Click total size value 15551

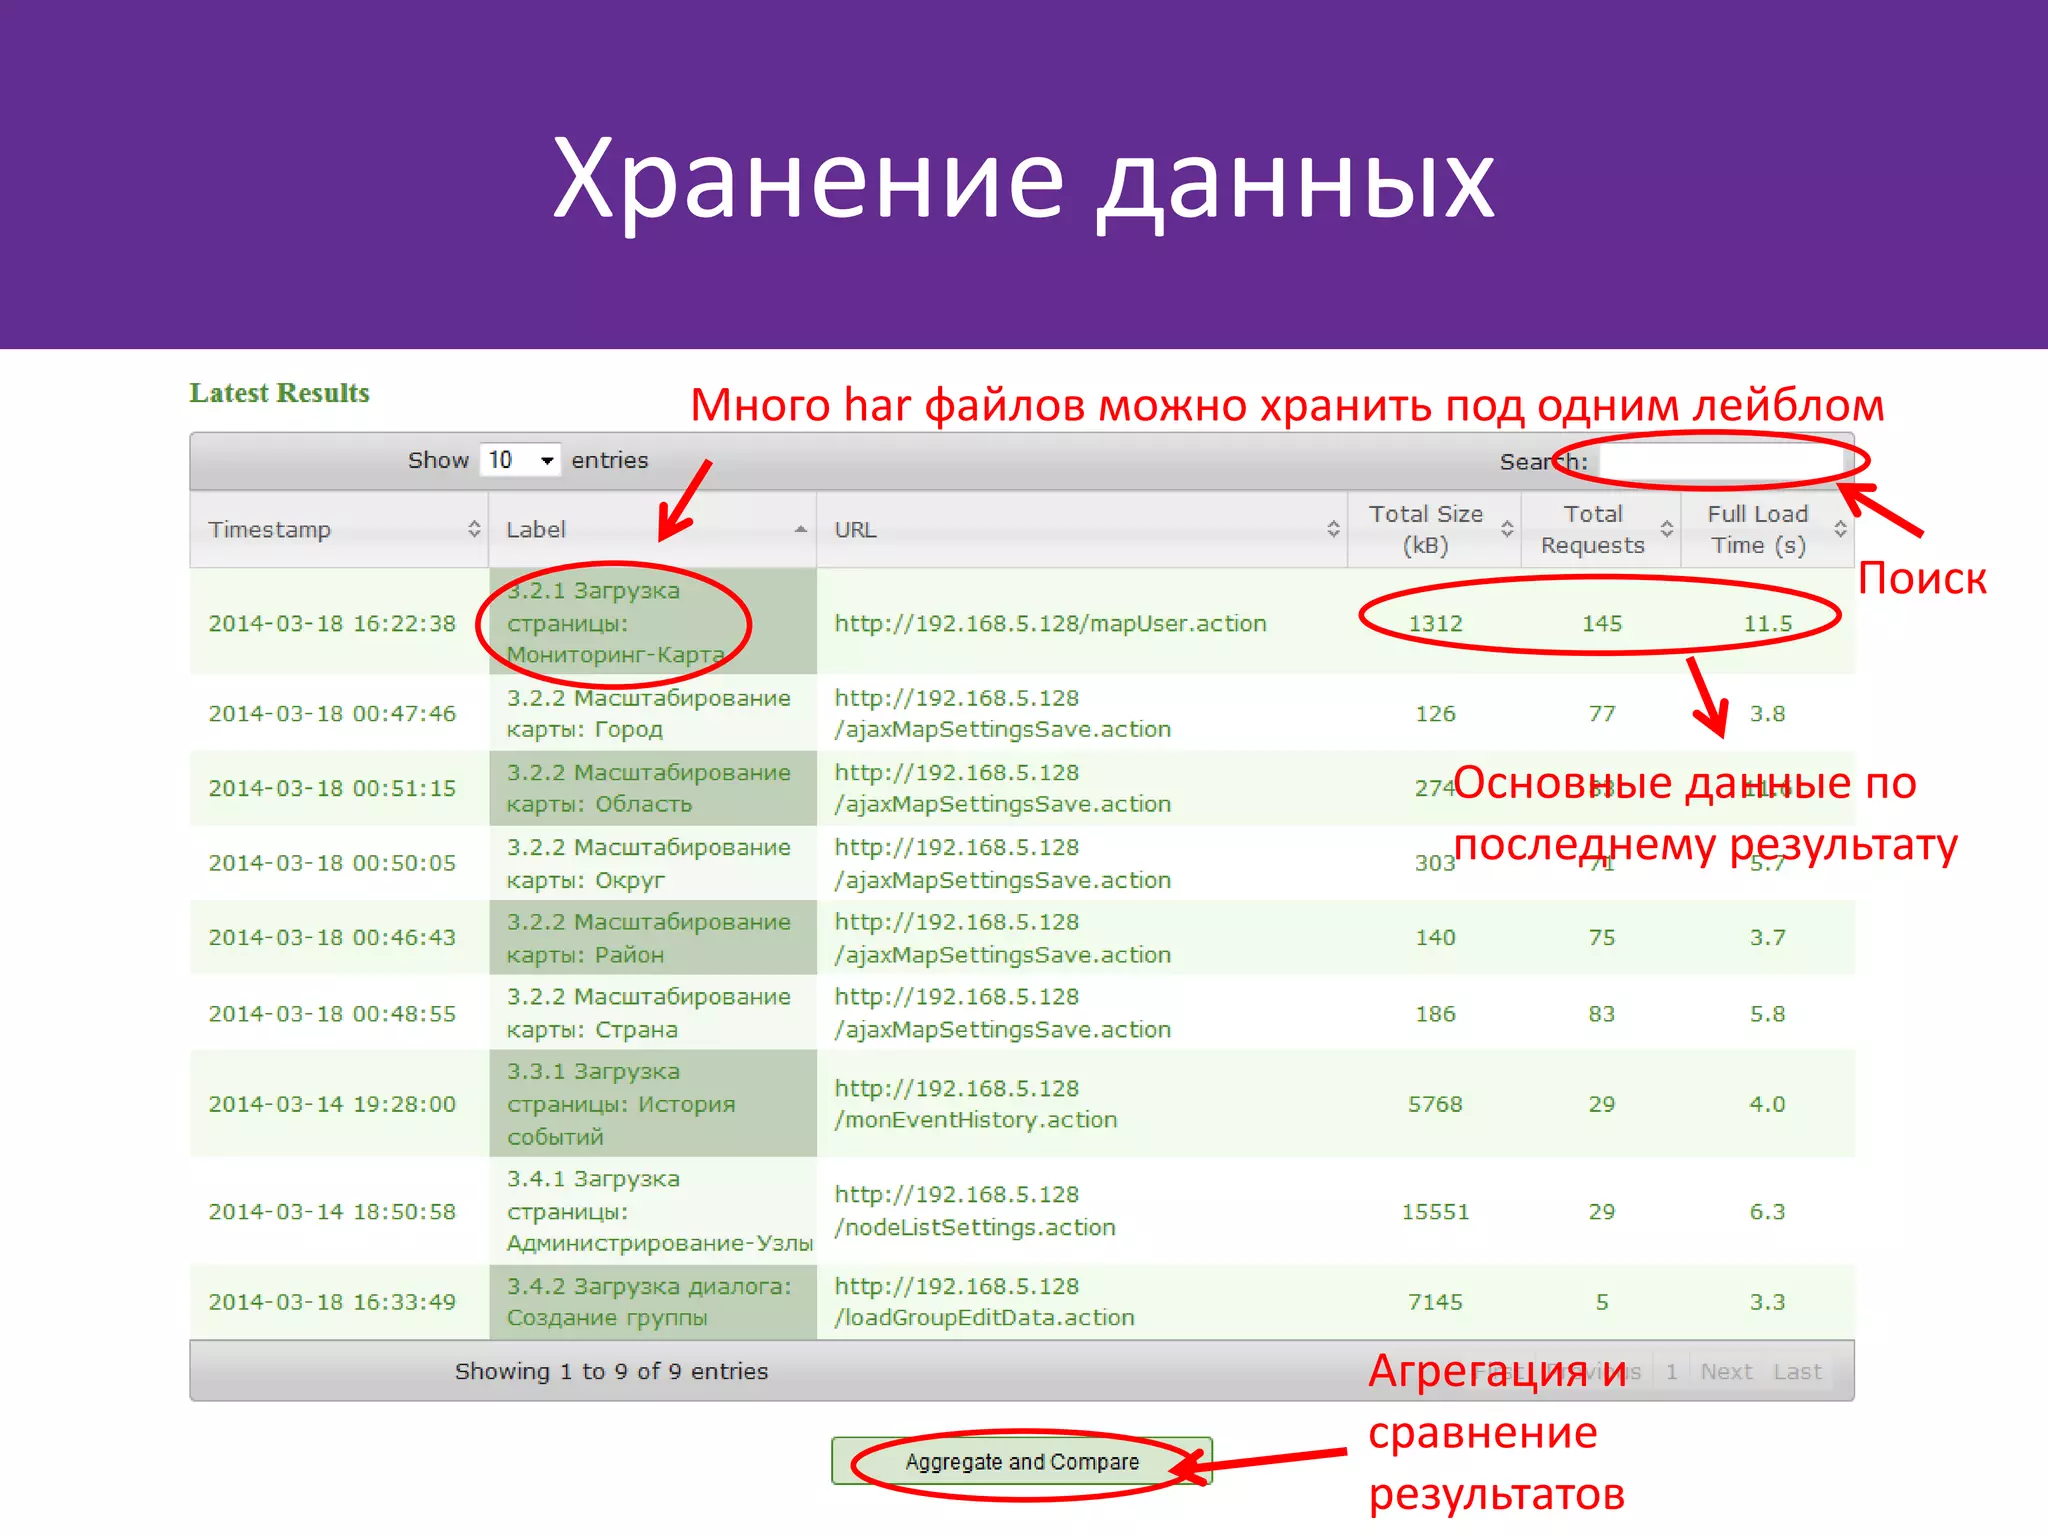click(1435, 1211)
